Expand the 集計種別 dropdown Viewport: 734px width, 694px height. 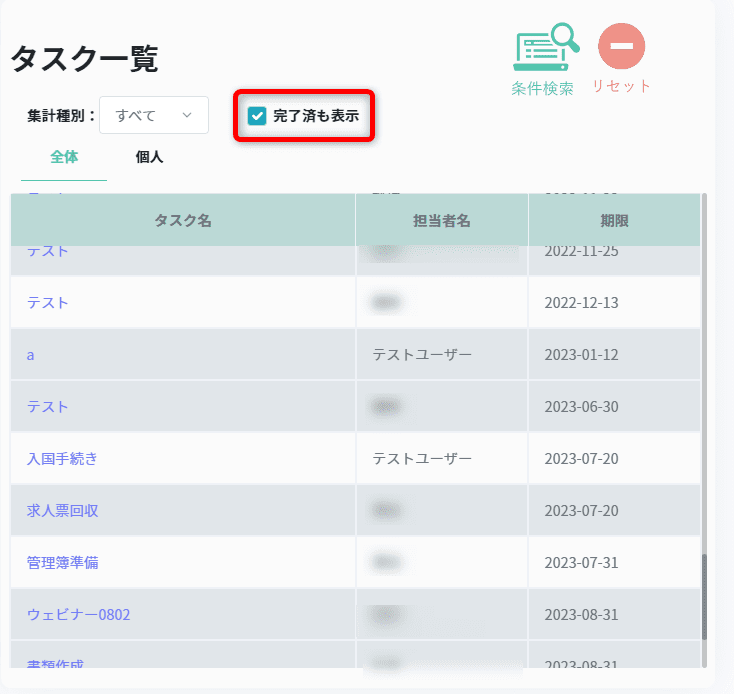click(154, 115)
